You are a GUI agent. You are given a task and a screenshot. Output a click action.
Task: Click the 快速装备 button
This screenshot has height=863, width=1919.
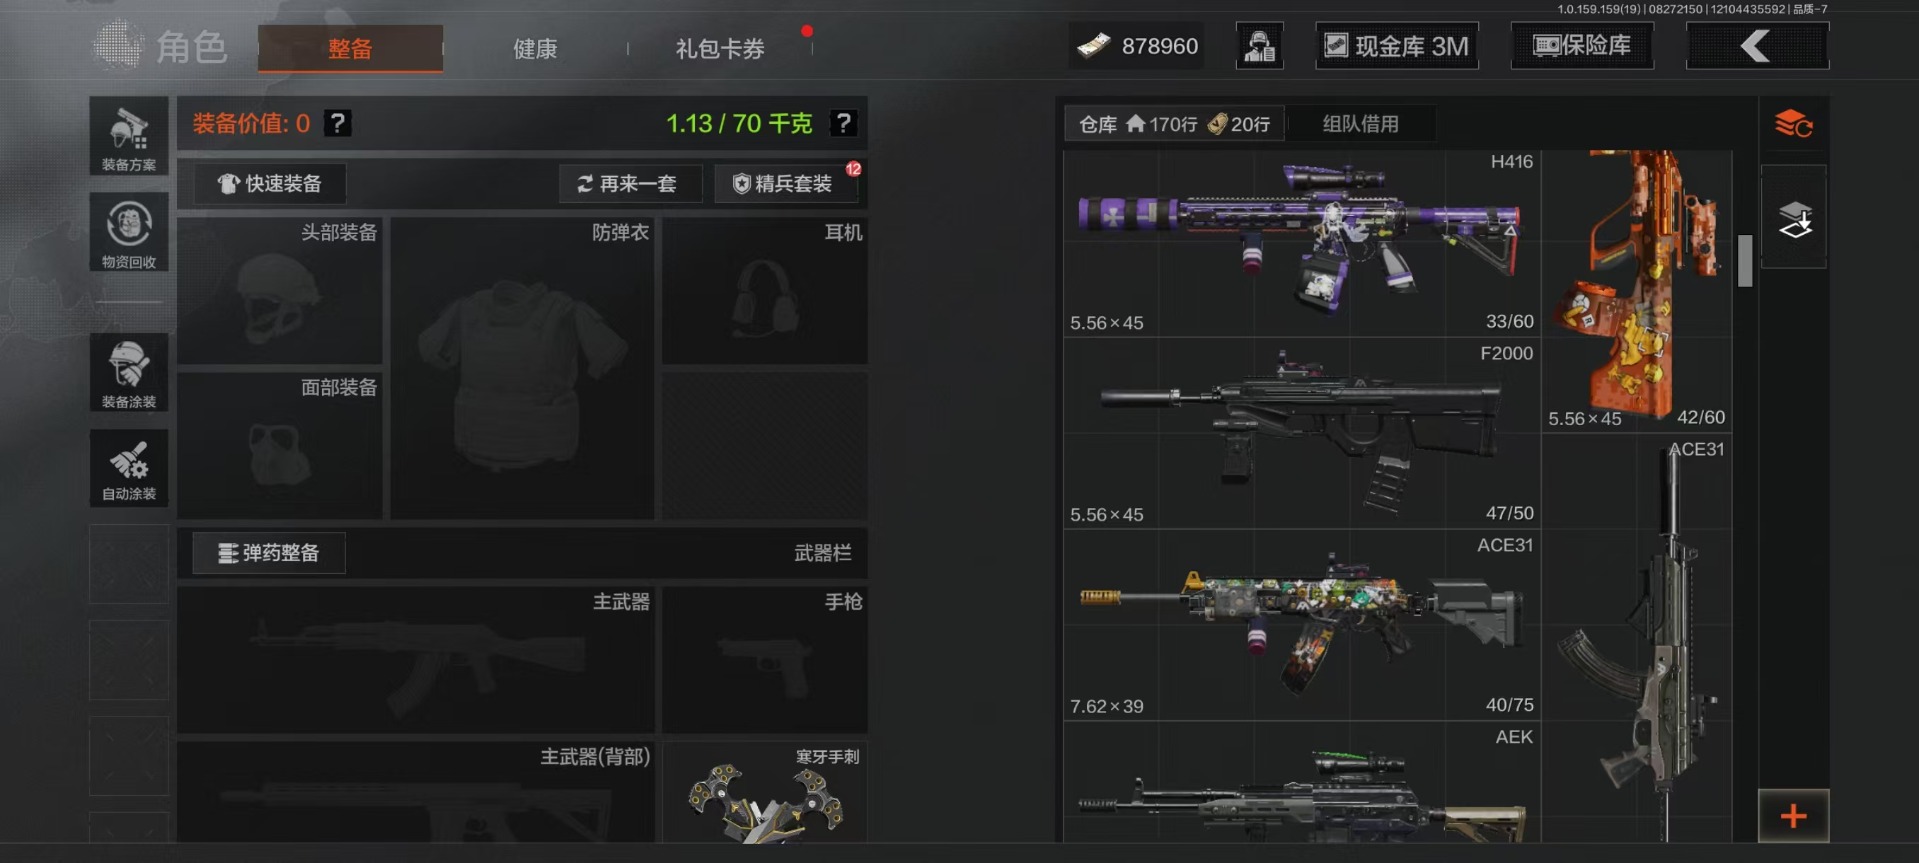point(270,184)
